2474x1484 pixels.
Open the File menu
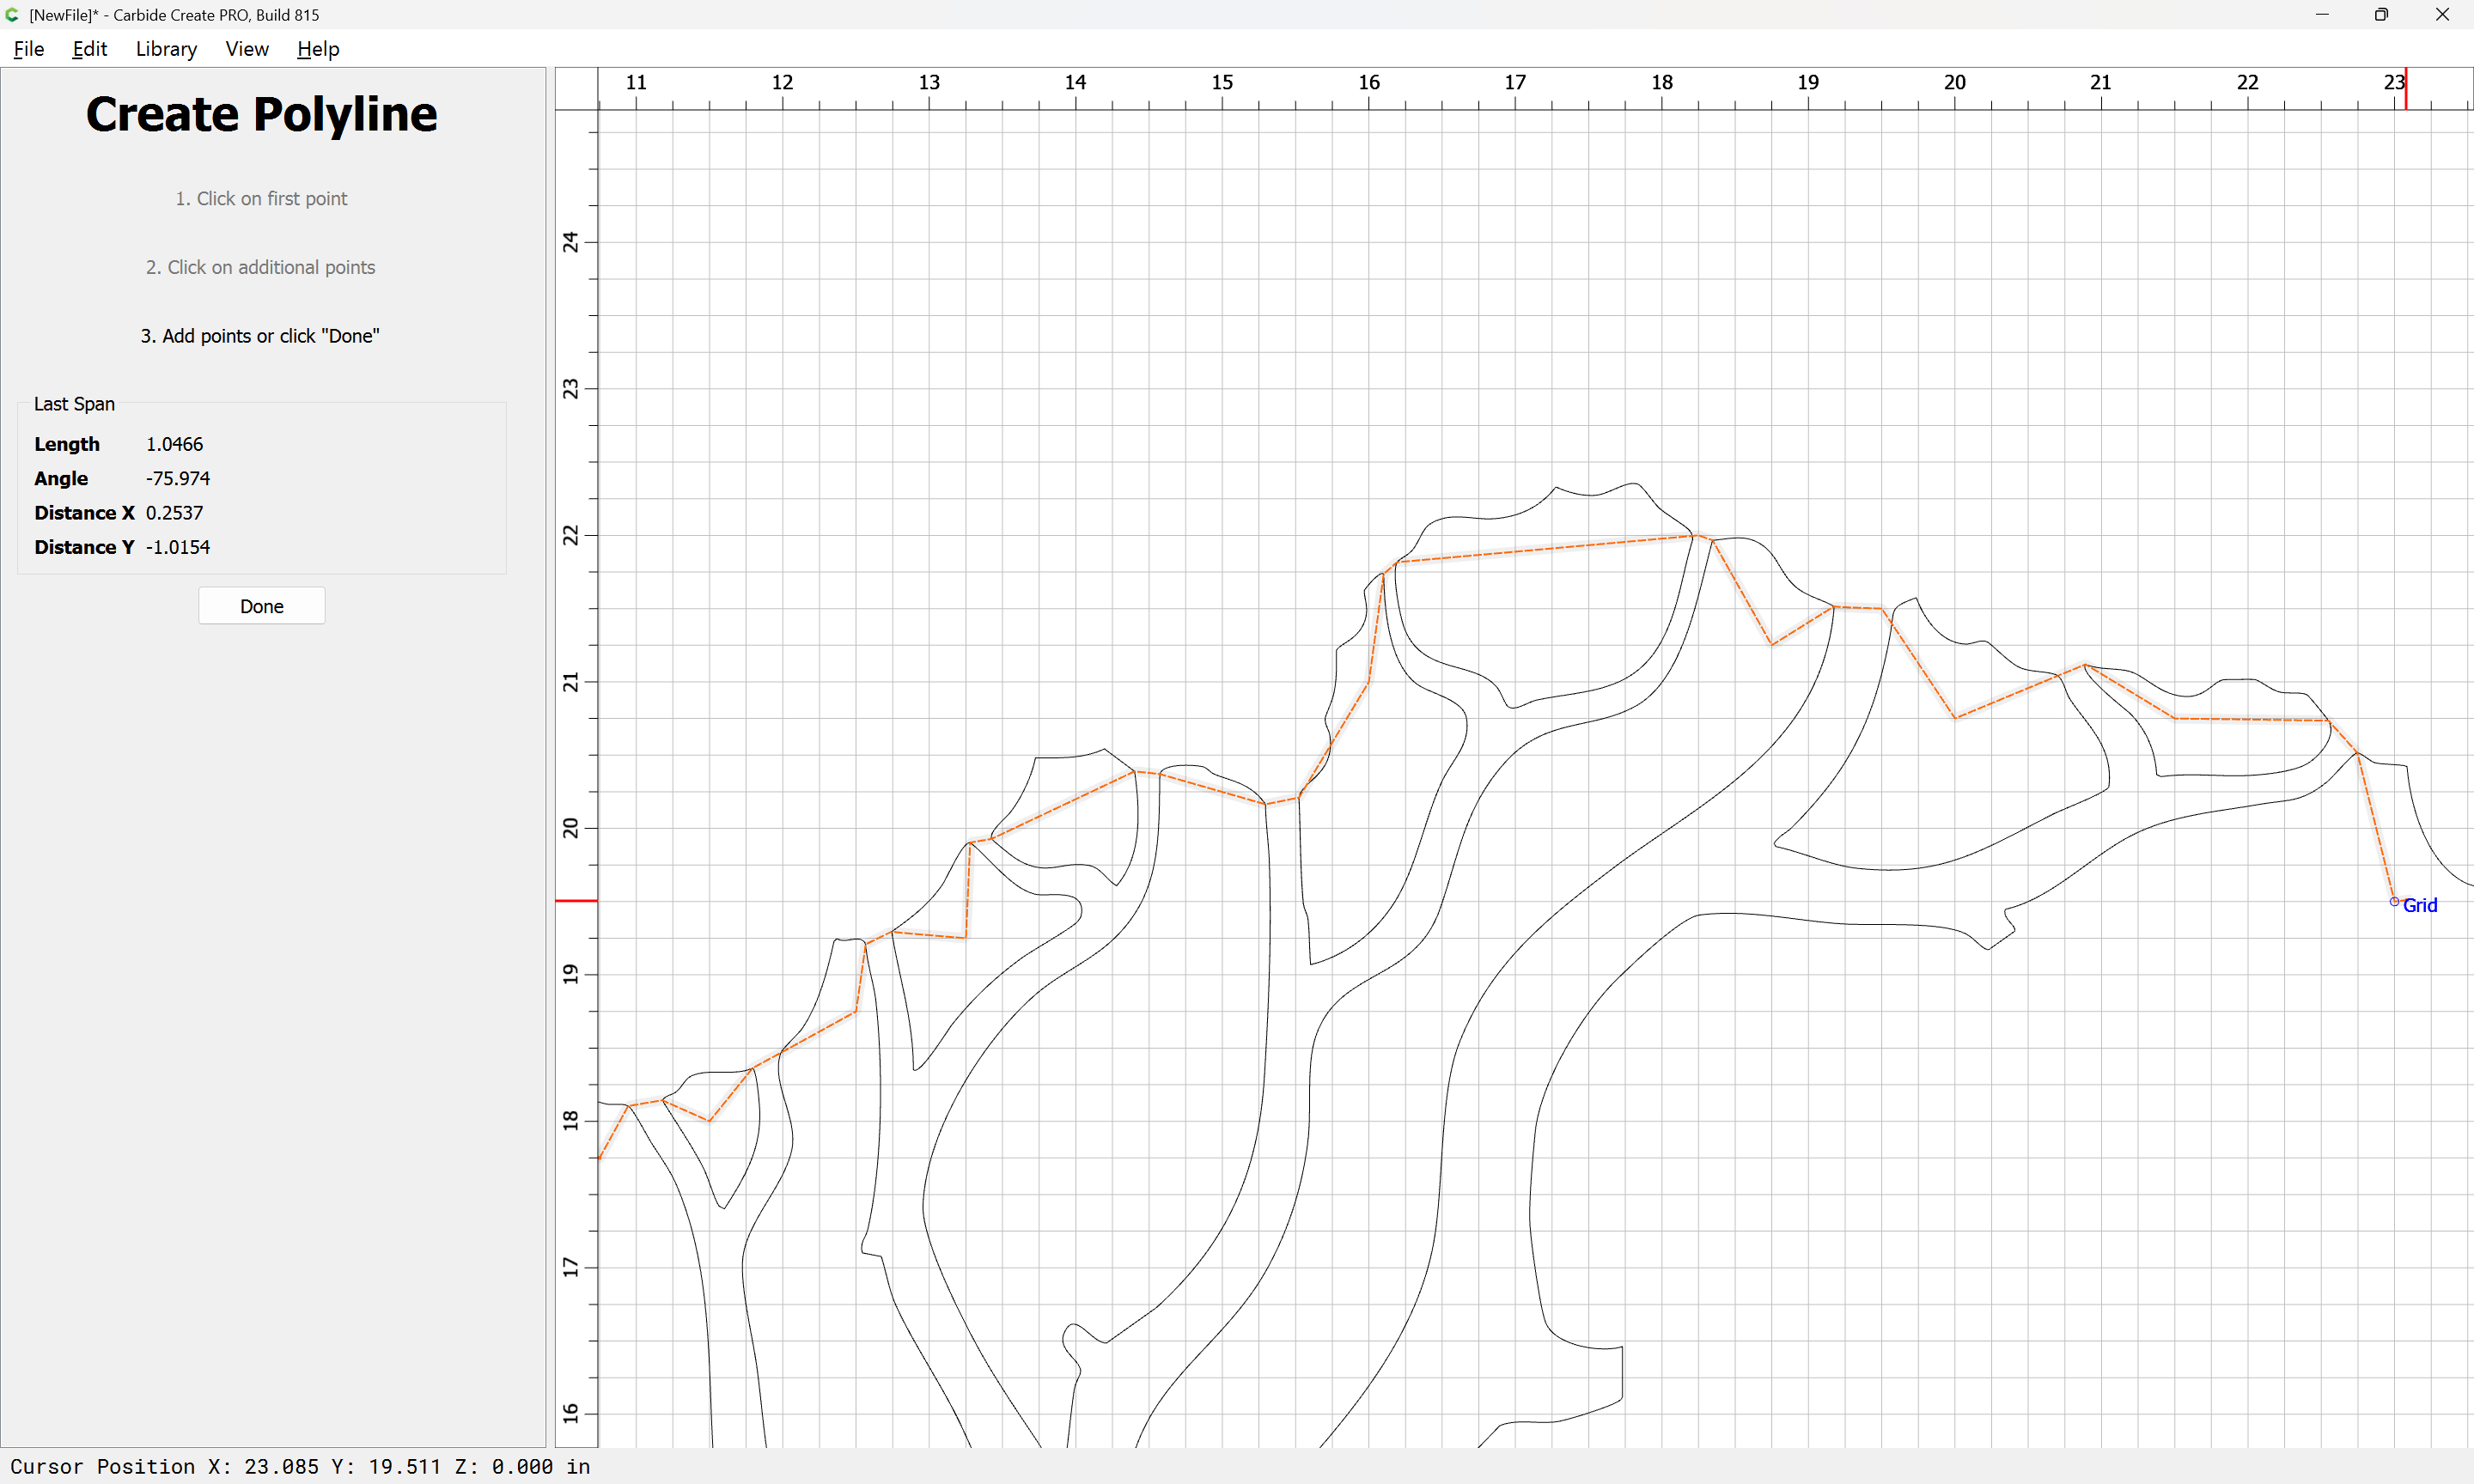click(x=28, y=49)
